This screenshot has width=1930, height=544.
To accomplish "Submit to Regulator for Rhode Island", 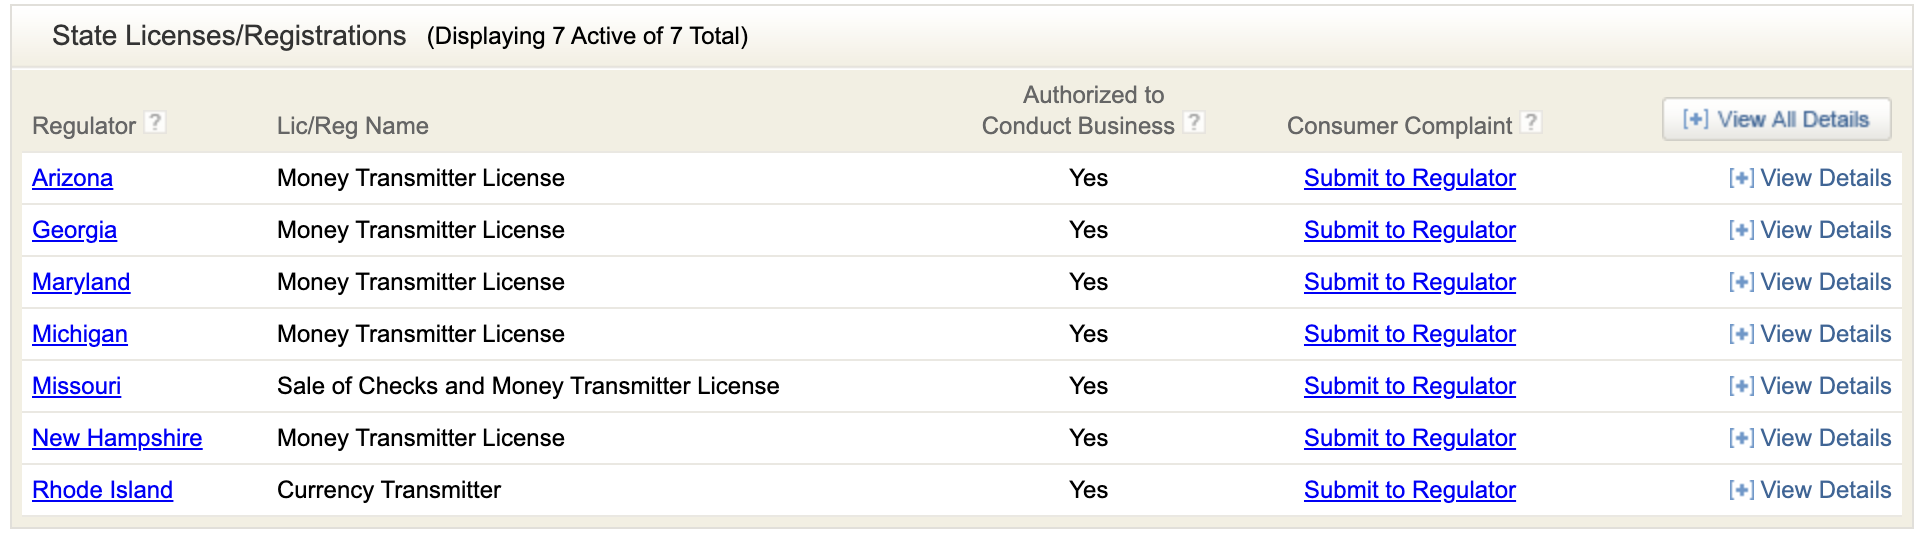I will [1409, 490].
